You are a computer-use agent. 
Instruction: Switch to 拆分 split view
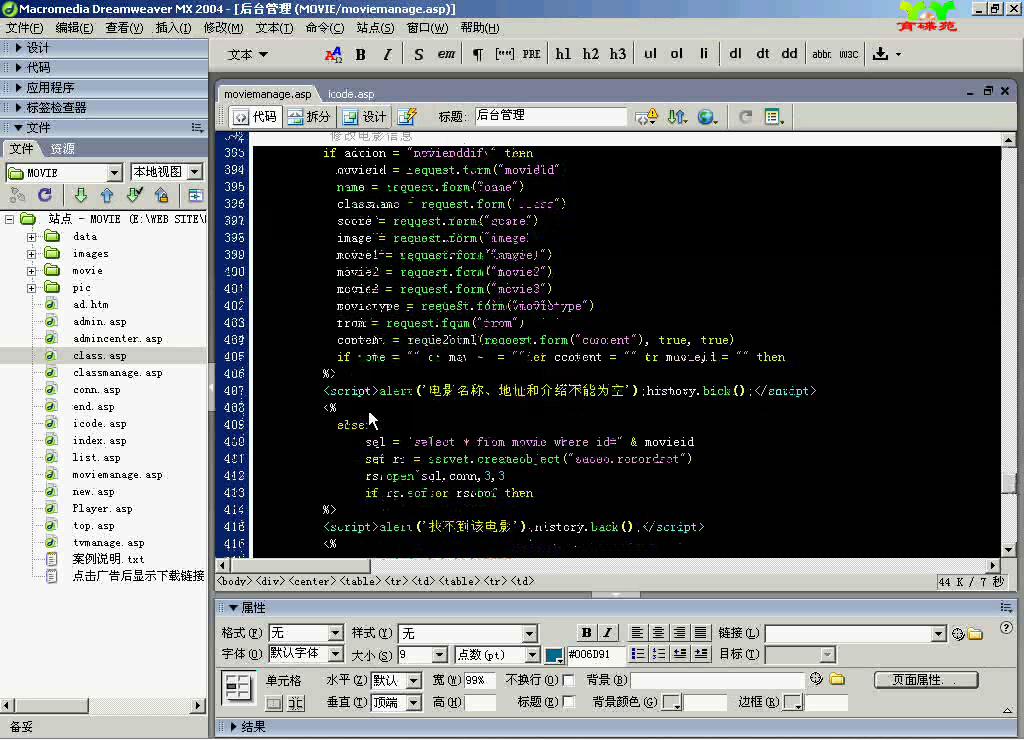309,117
